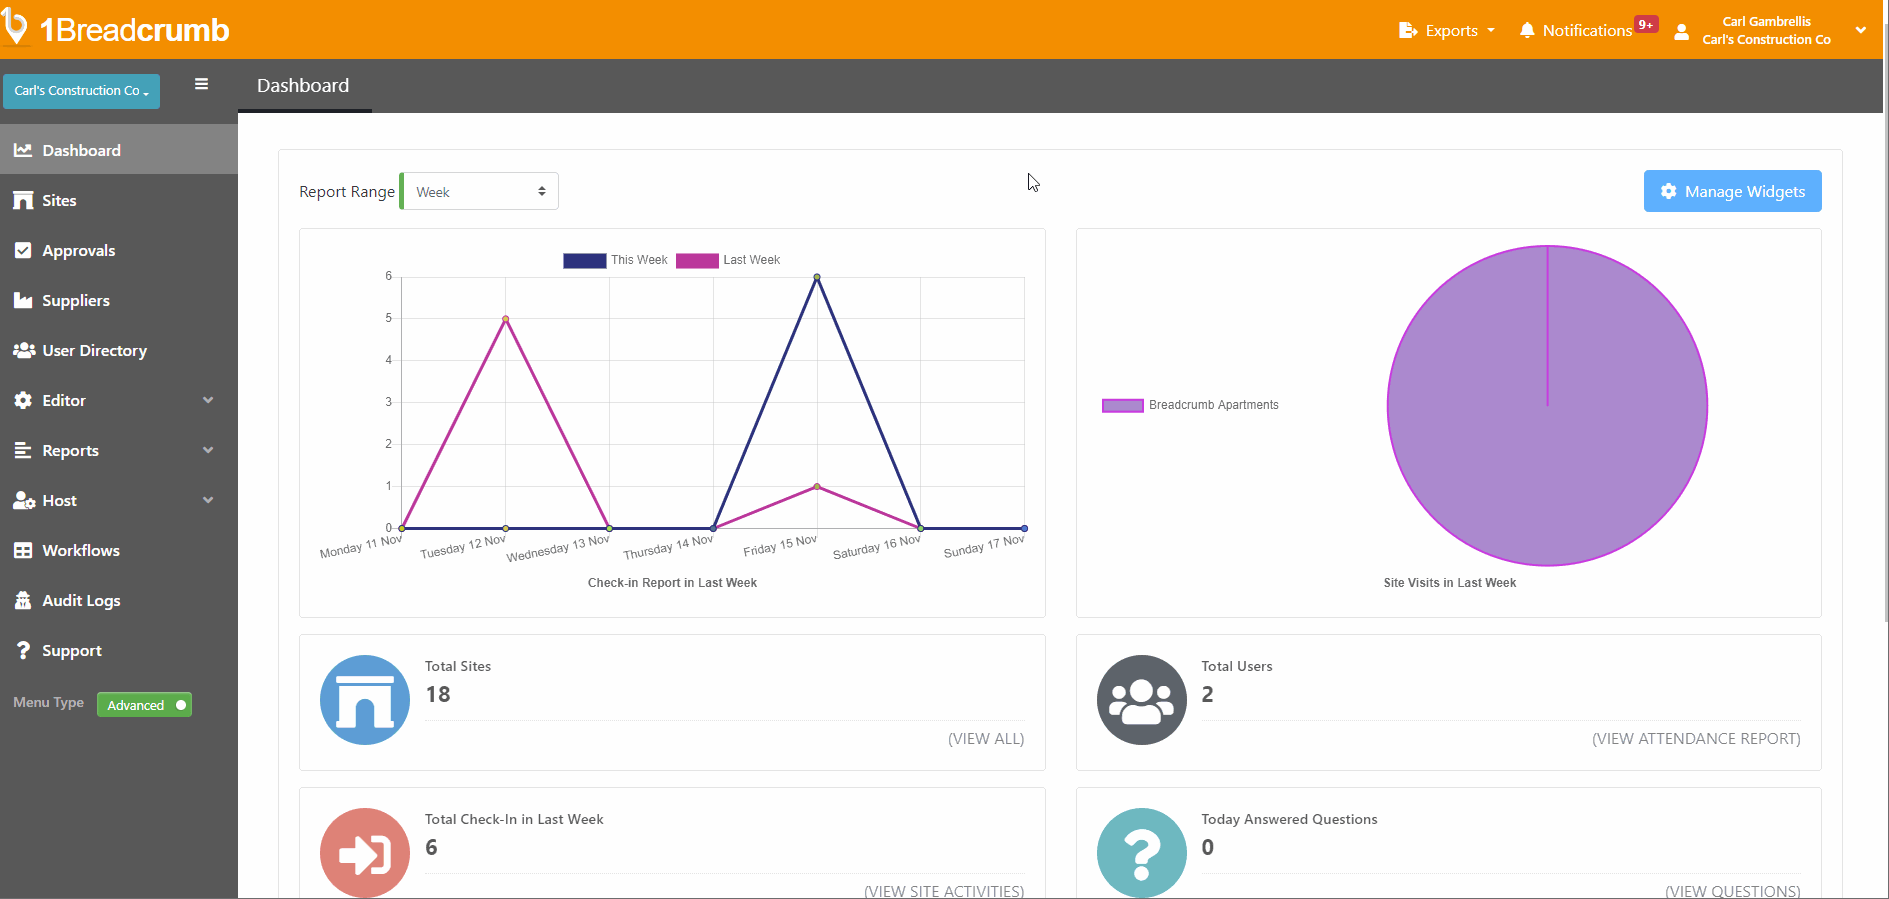The width and height of the screenshot is (1889, 899).
Task: Toggle the Advanced menu type switch
Action: pos(144,705)
